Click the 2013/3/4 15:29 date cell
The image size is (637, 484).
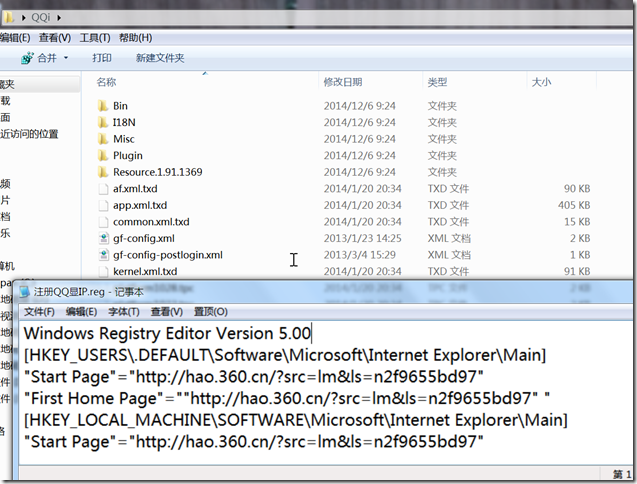pos(360,255)
